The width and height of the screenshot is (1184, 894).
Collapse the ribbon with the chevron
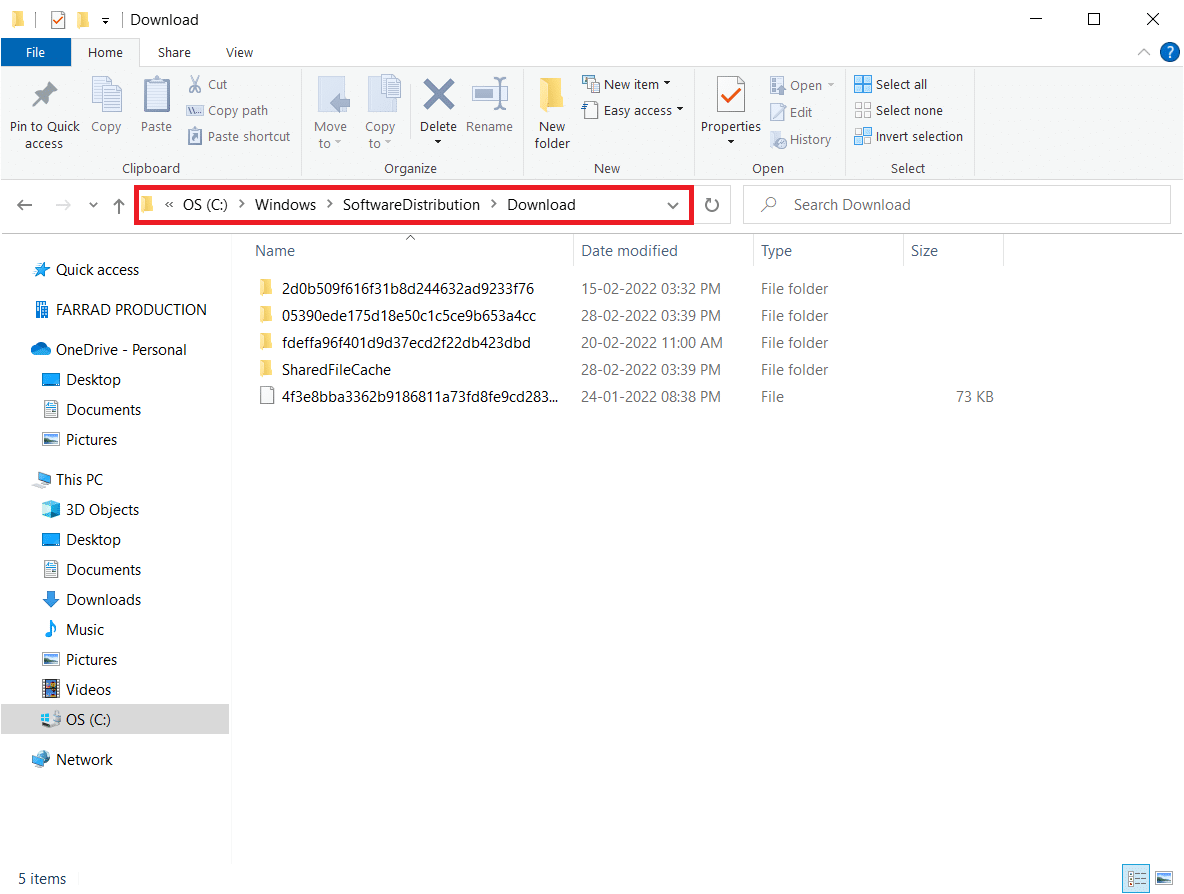click(x=1144, y=52)
